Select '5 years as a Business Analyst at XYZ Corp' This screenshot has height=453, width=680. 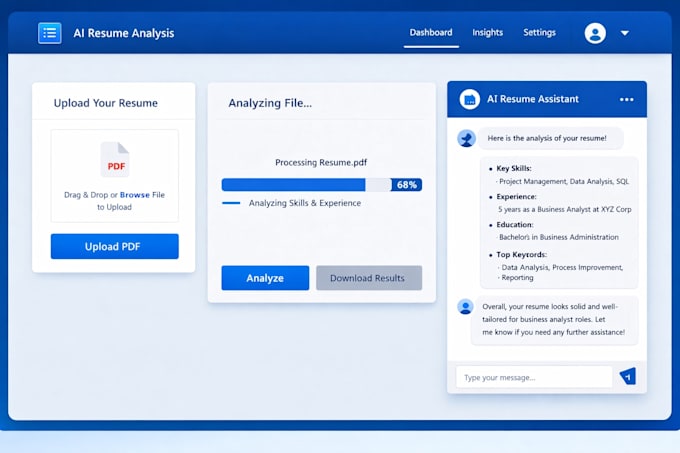click(565, 209)
